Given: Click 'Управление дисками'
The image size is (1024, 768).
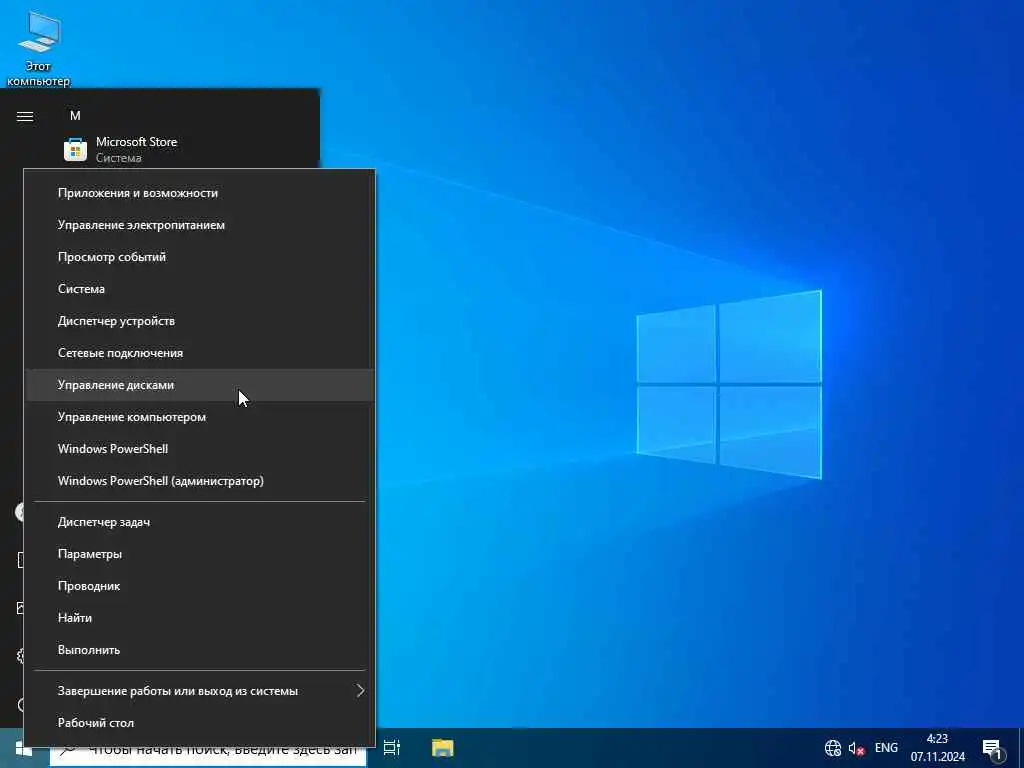Looking at the screenshot, I should click(199, 385).
